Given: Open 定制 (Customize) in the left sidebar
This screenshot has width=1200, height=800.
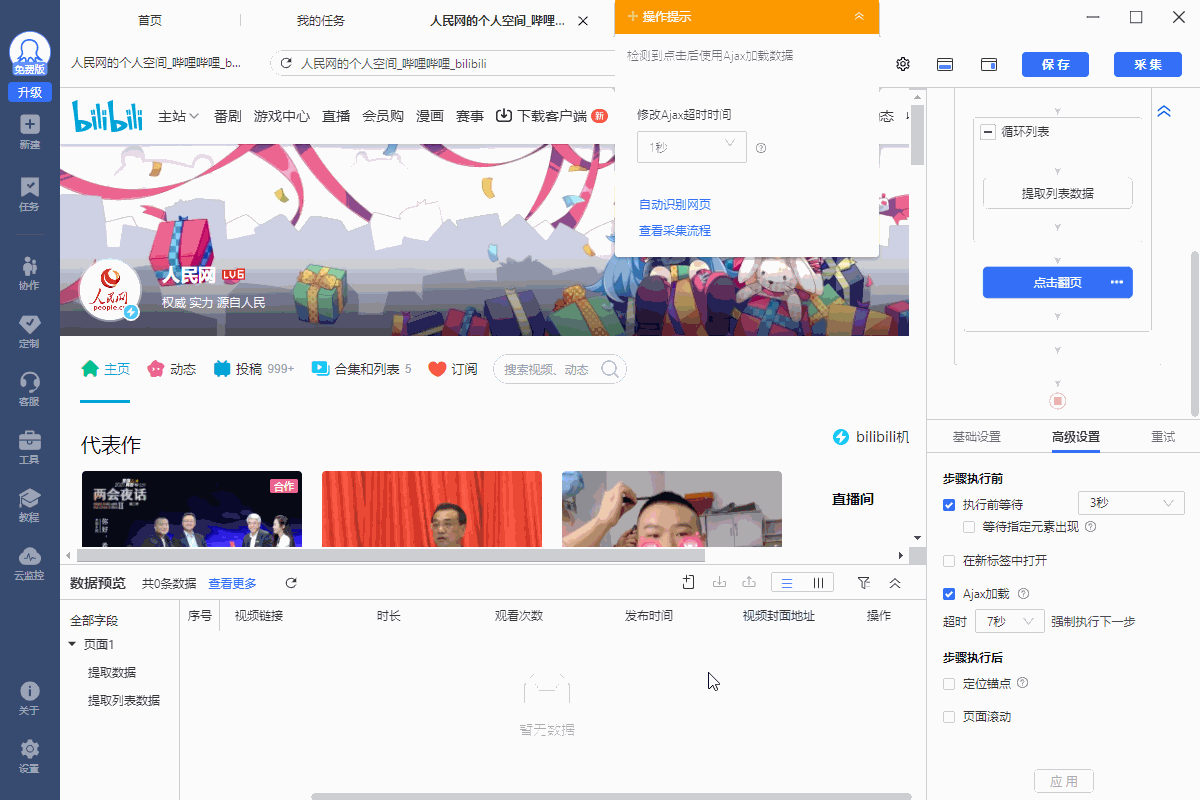Looking at the screenshot, I should pyautogui.click(x=30, y=331).
